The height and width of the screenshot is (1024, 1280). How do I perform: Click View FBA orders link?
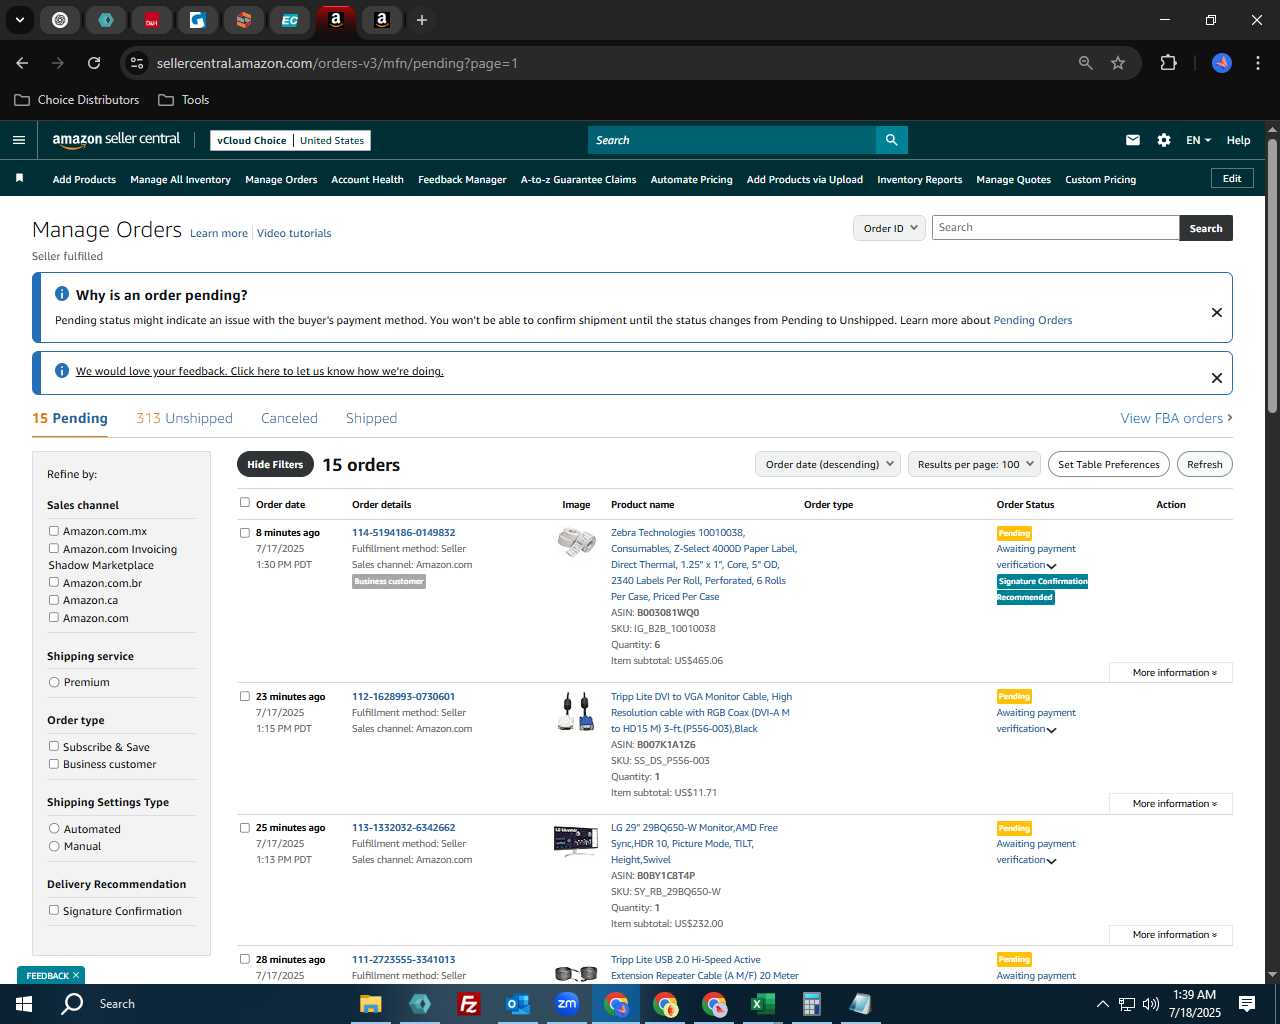(1176, 418)
